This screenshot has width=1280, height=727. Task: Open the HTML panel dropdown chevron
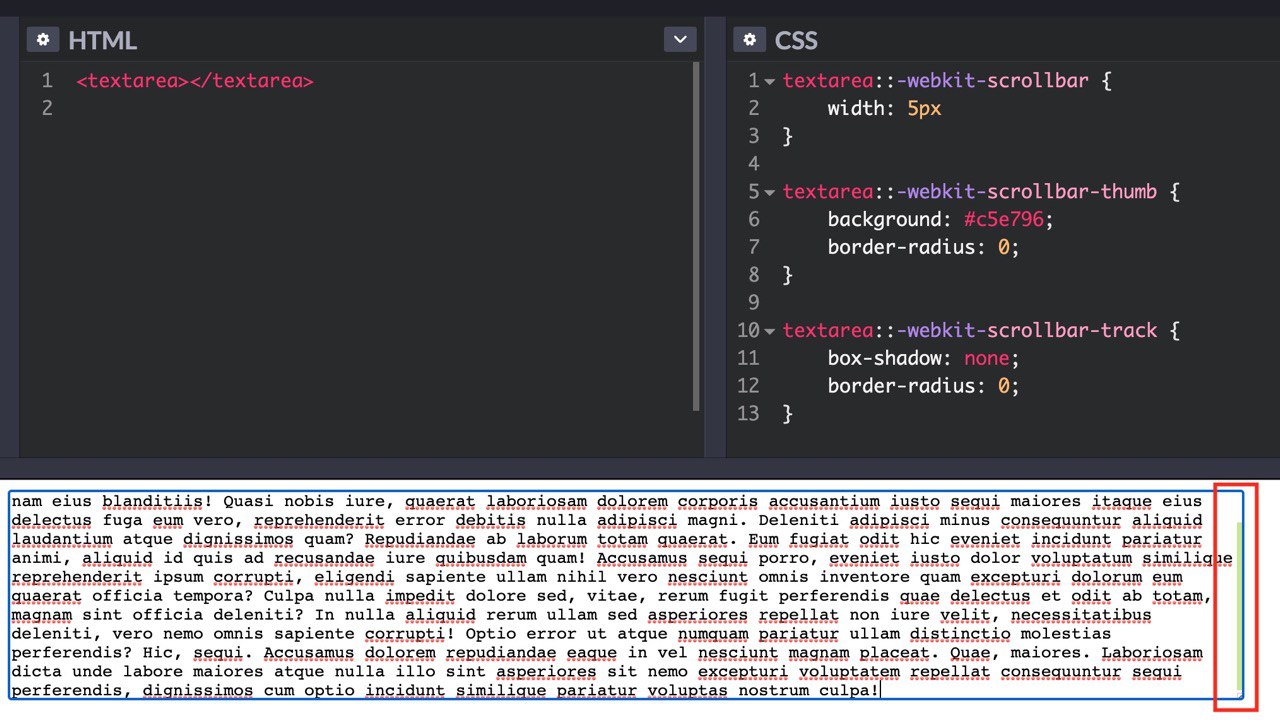coord(680,40)
